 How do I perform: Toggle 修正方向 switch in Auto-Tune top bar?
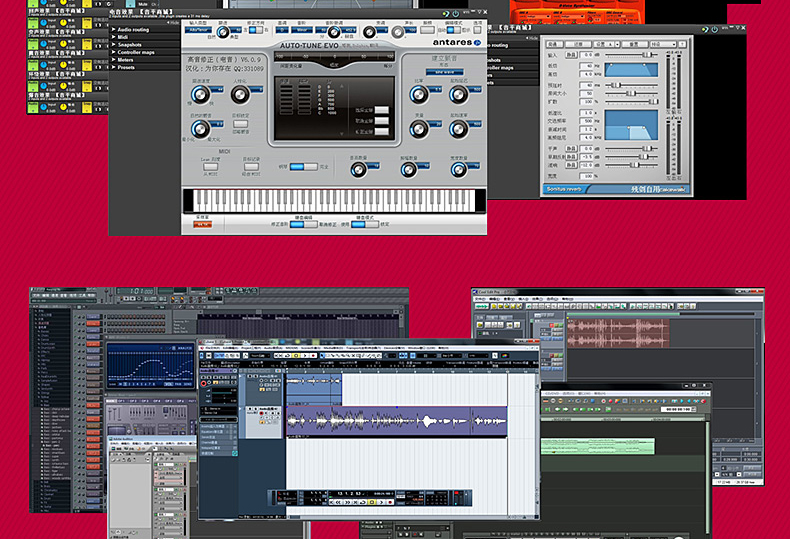(255, 30)
